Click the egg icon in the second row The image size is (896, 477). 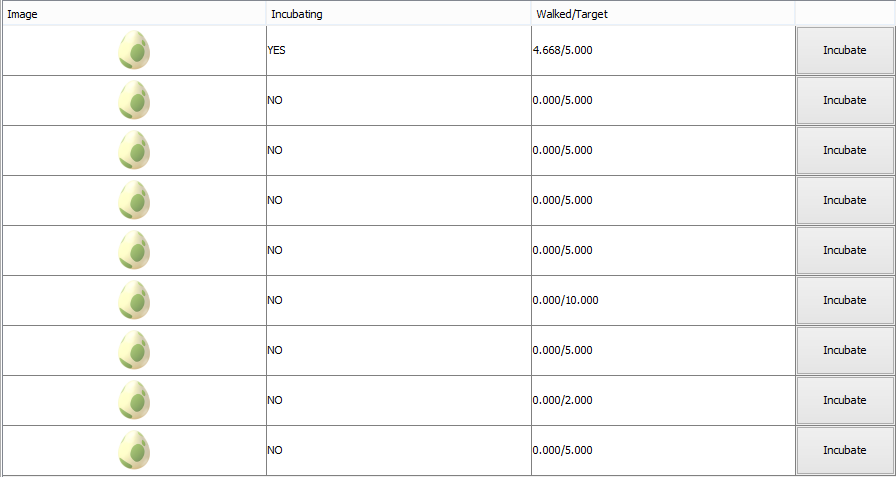[134, 100]
